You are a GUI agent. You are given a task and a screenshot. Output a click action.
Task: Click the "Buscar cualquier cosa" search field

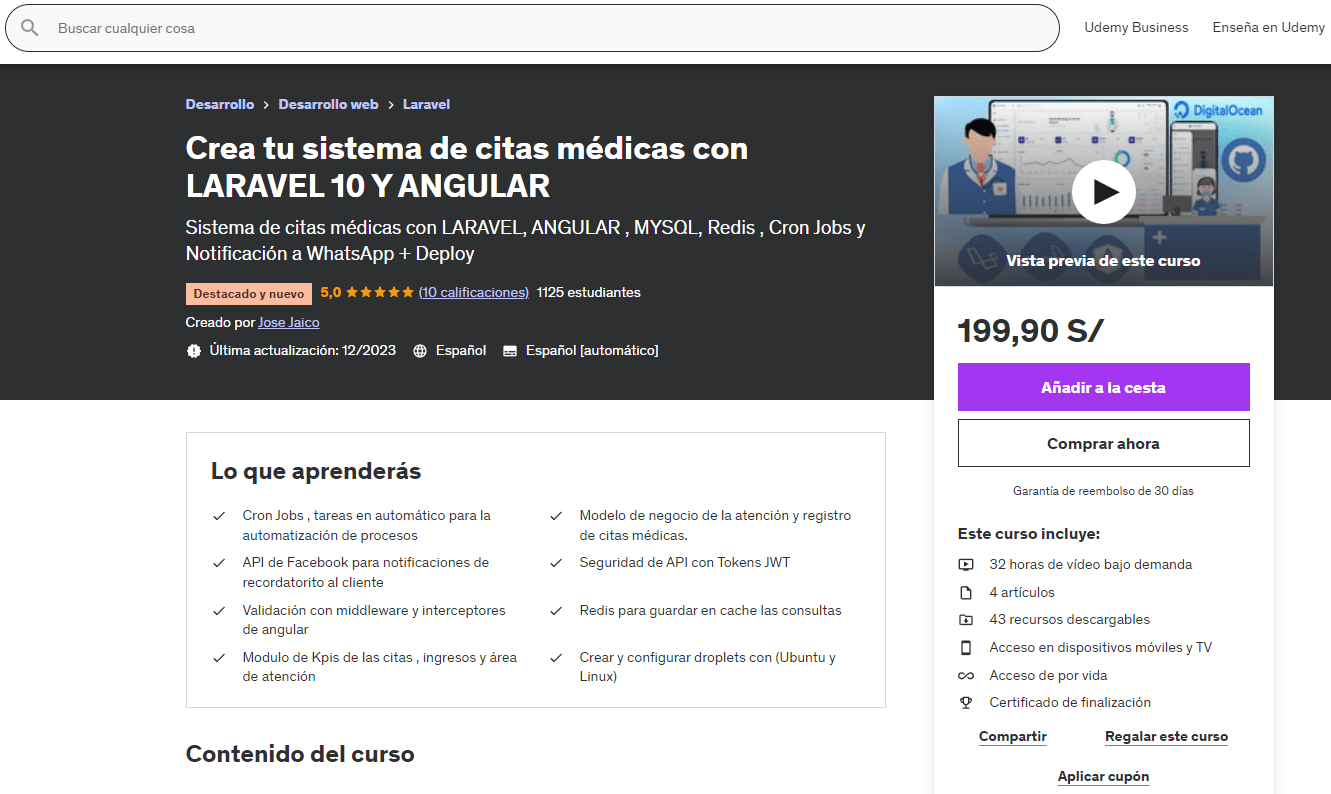click(x=400, y=28)
